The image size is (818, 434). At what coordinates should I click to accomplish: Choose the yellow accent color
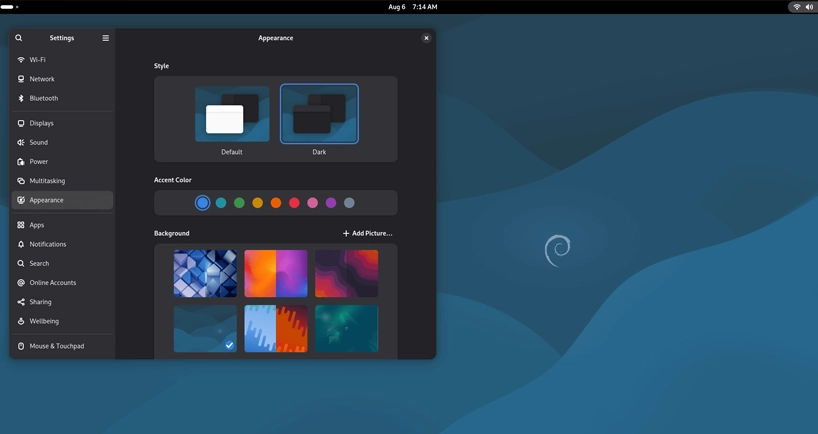[258, 203]
